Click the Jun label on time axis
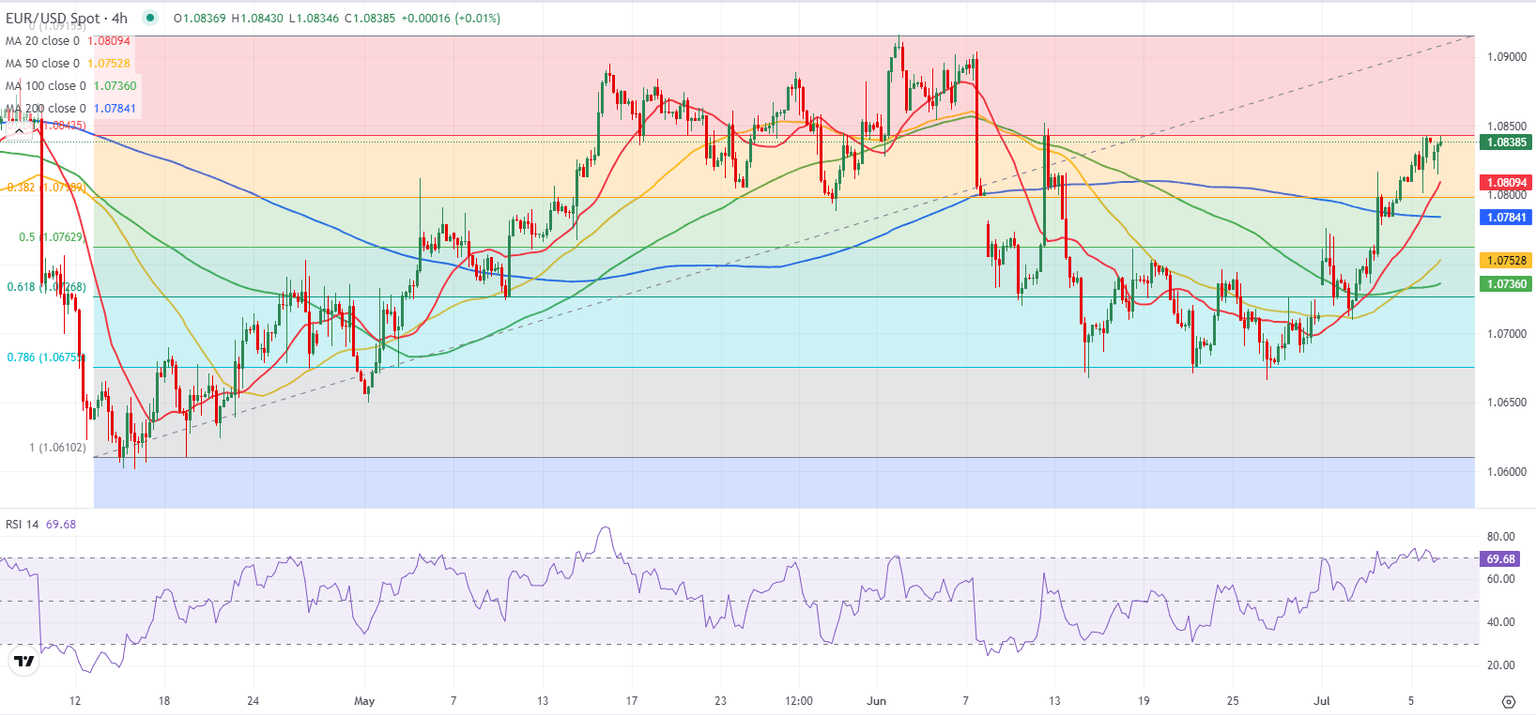 point(875,701)
